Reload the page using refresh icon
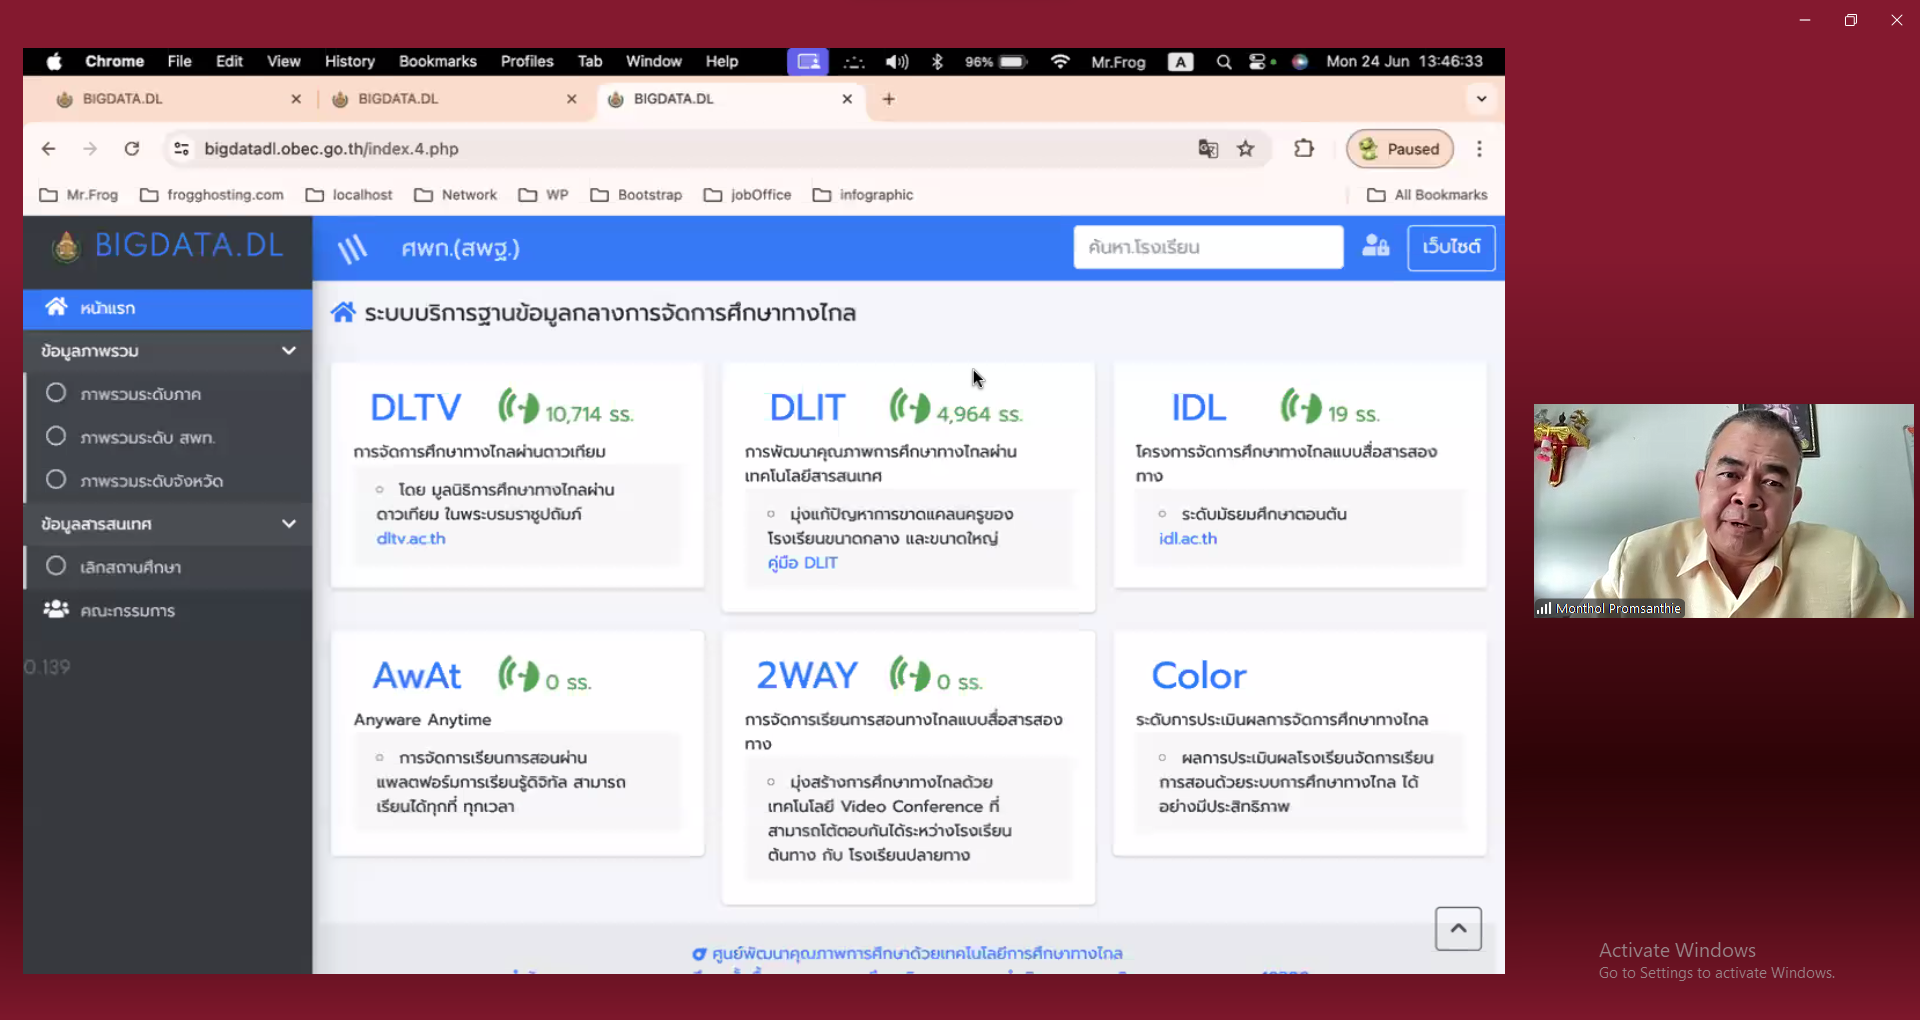1920x1020 pixels. (x=131, y=149)
